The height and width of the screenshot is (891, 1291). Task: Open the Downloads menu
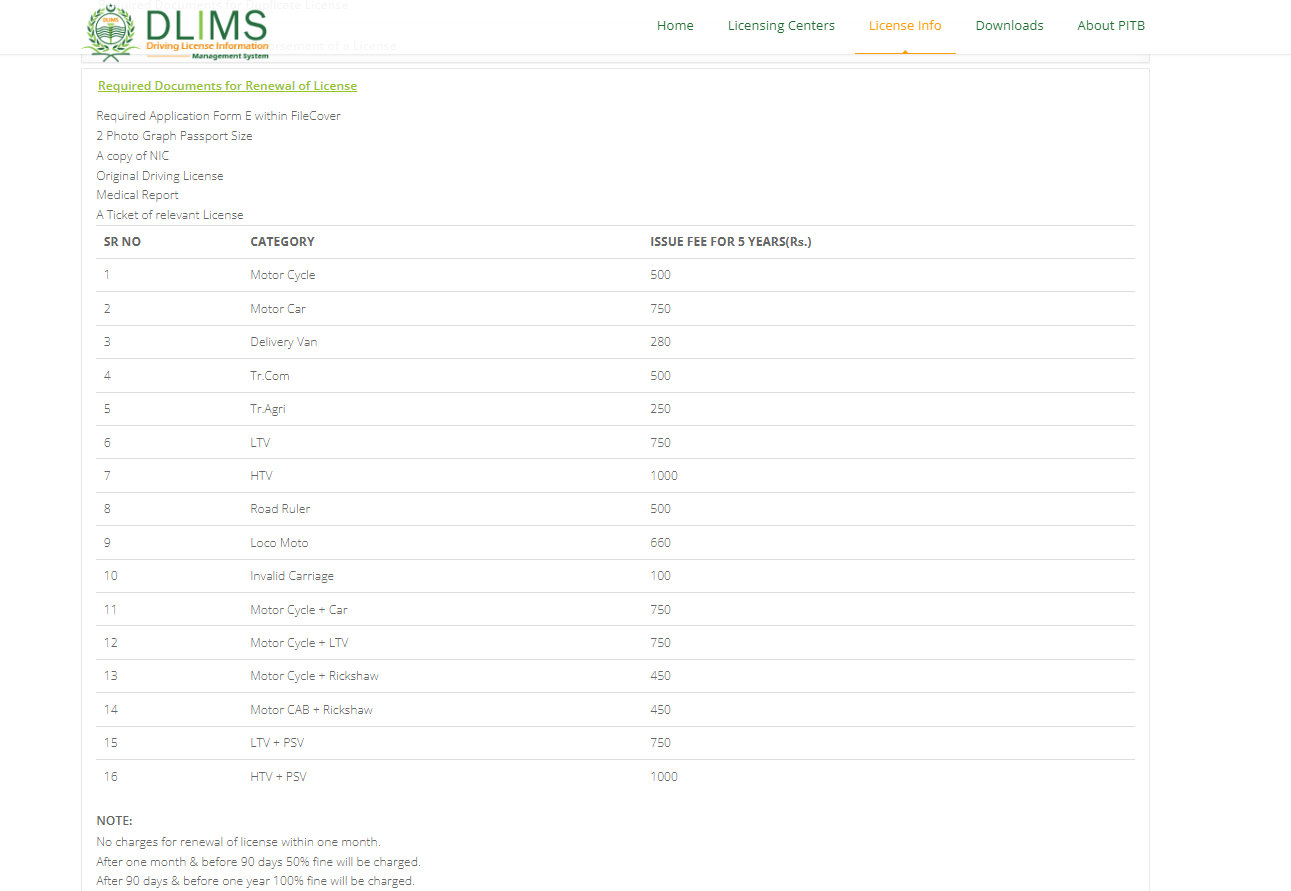pos(1009,26)
